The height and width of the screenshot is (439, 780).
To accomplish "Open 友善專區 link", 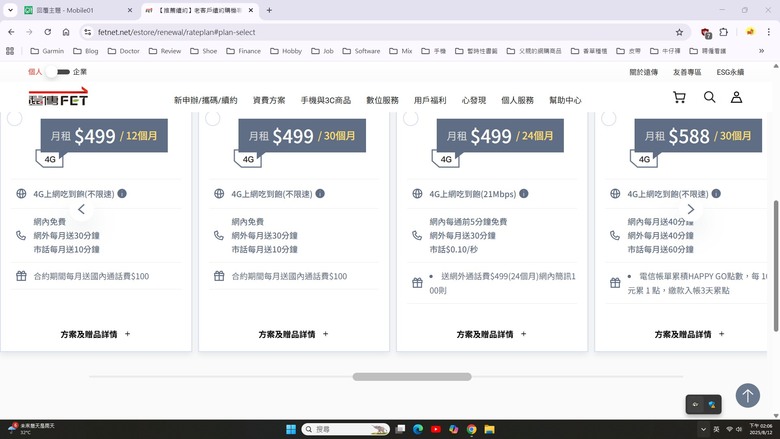I will click(687, 72).
